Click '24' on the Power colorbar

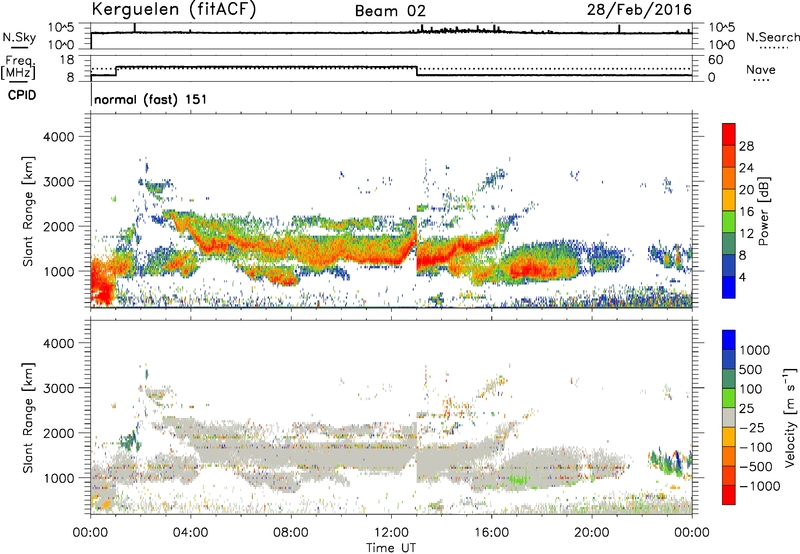(746, 168)
